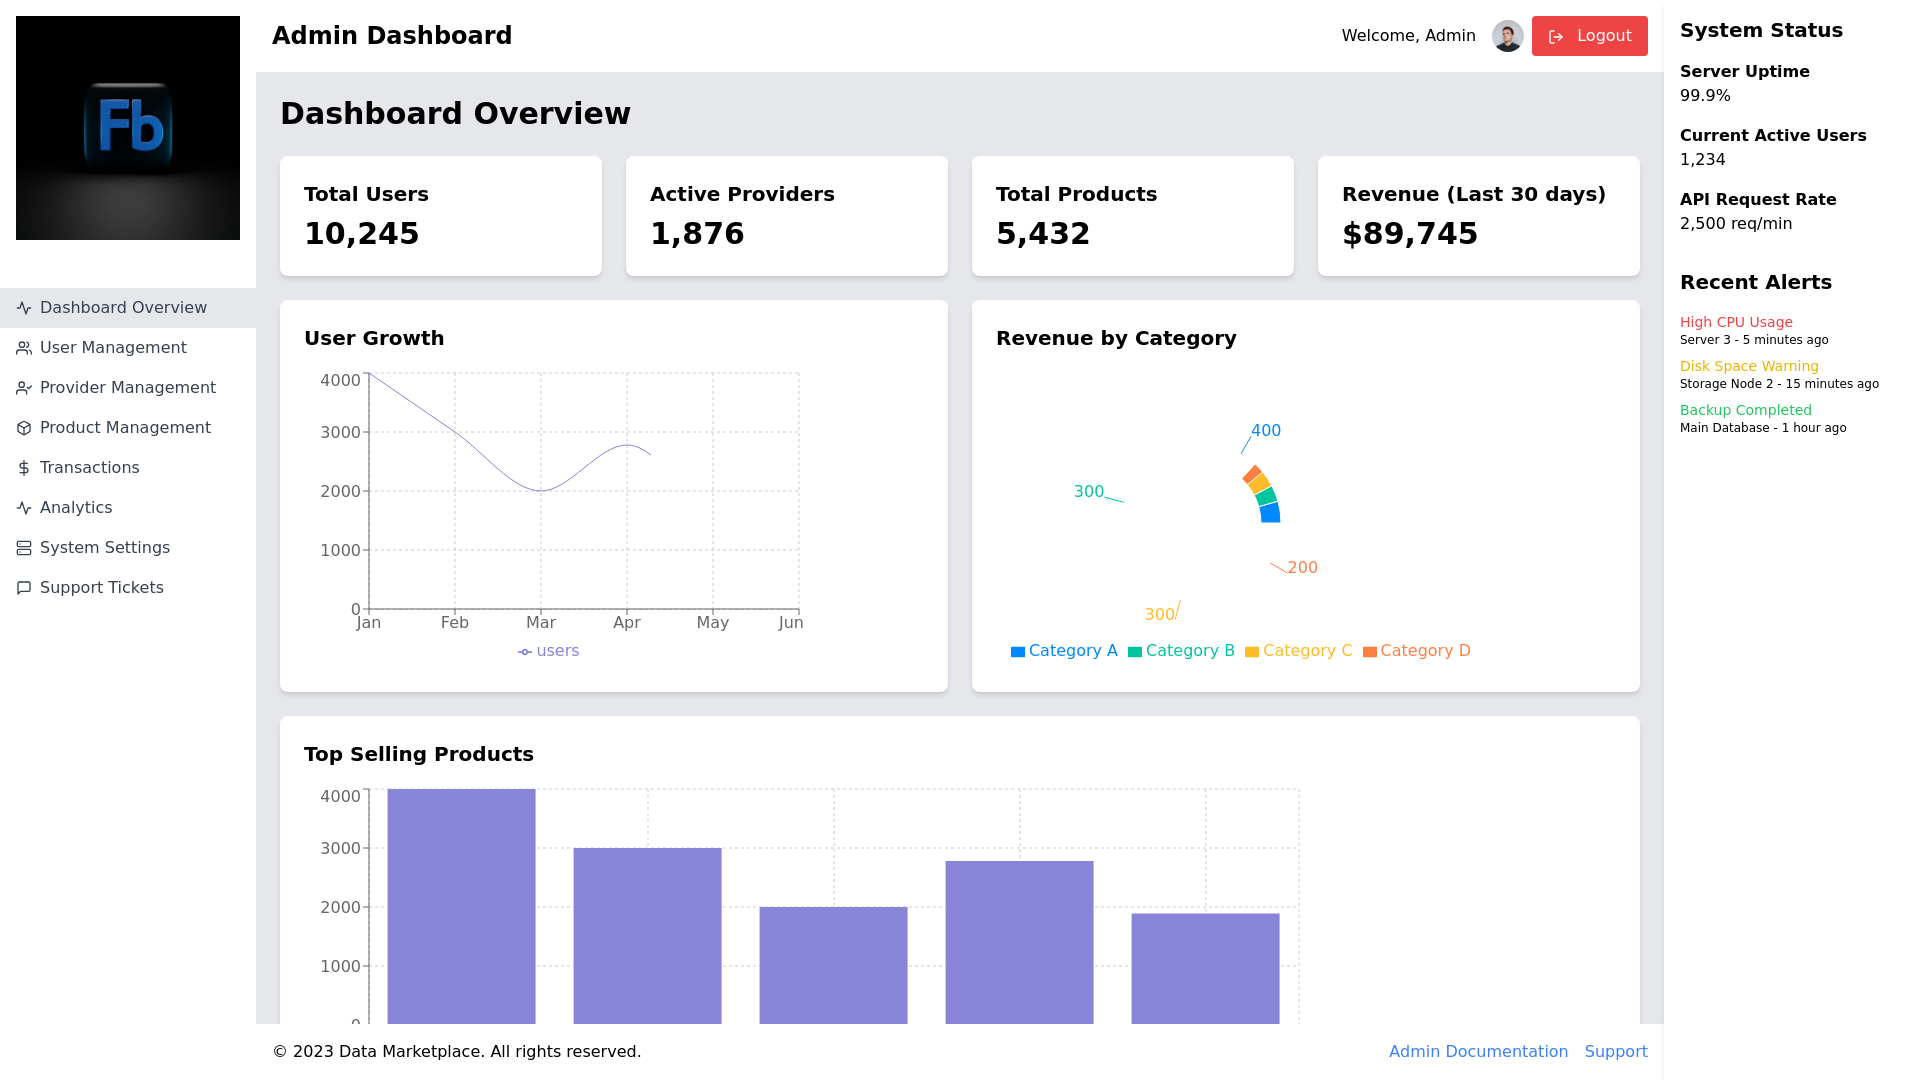View Support Tickets

pyautogui.click(x=128, y=588)
